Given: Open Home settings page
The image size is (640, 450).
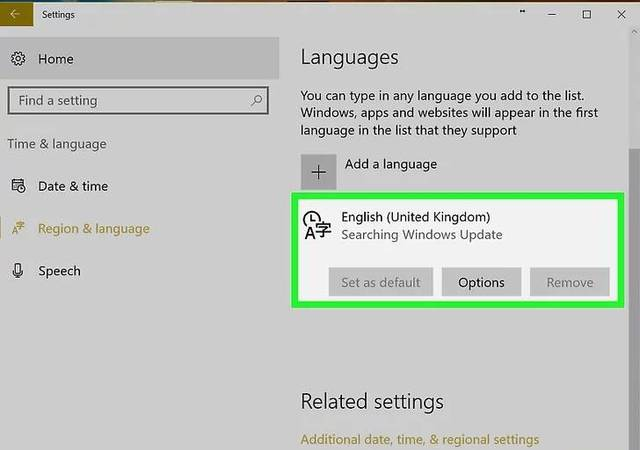Looking at the screenshot, I should click(139, 59).
